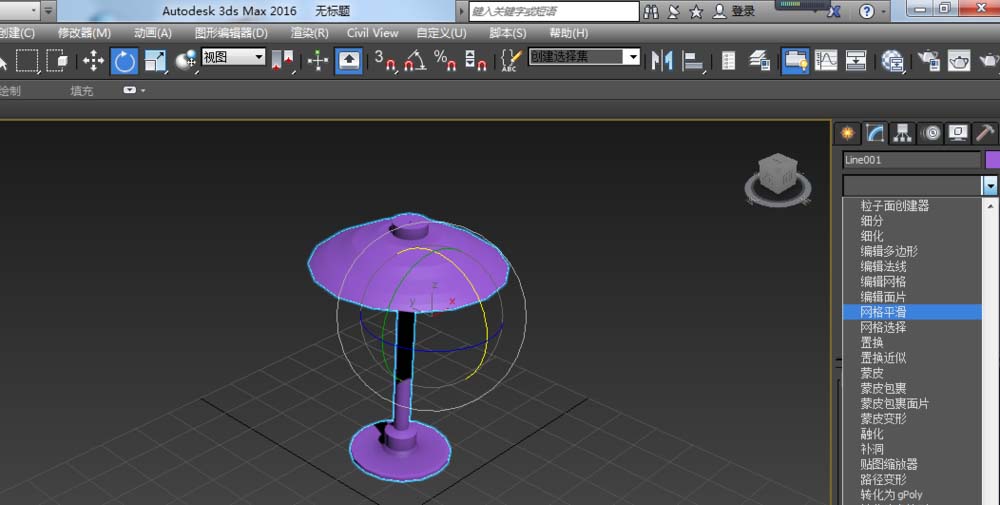Image resolution: width=1000 pixels, height=505 pixels.
Task: Choose the Select and Scale tool
Action: (155, 61)
